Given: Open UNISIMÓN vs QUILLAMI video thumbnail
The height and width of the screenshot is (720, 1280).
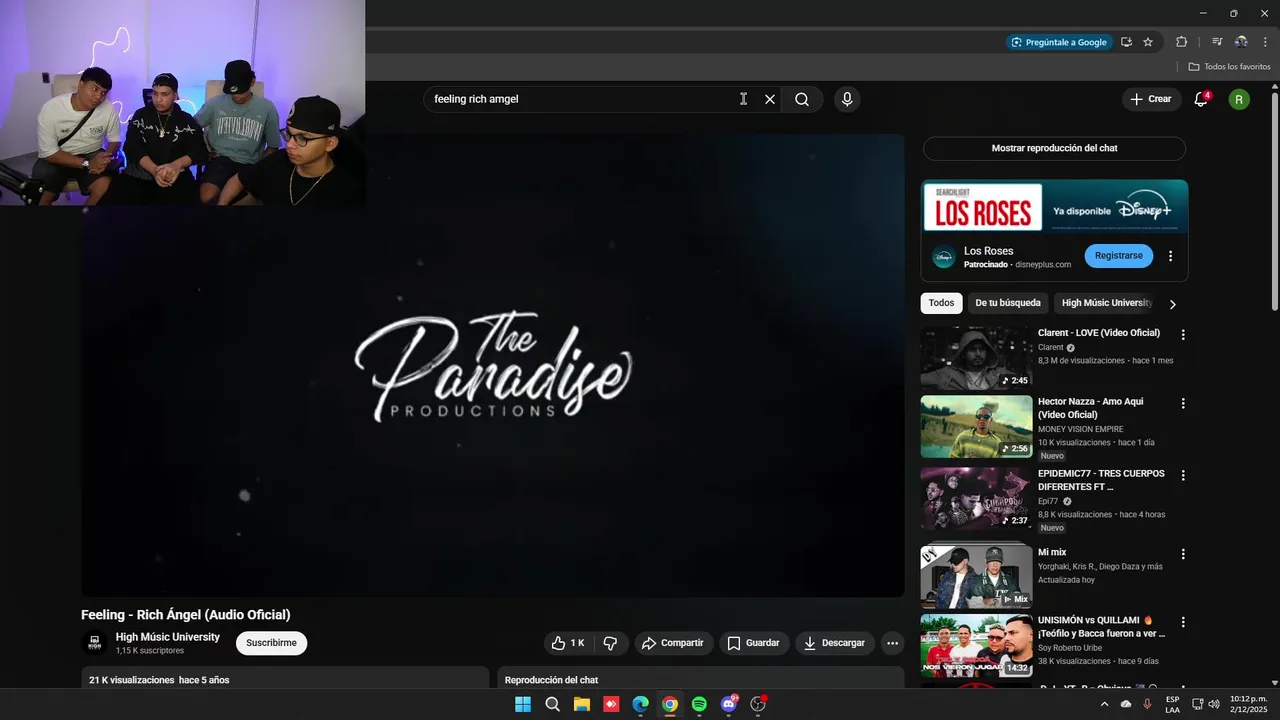Looking at the screenshot, I should coord(976,645).
